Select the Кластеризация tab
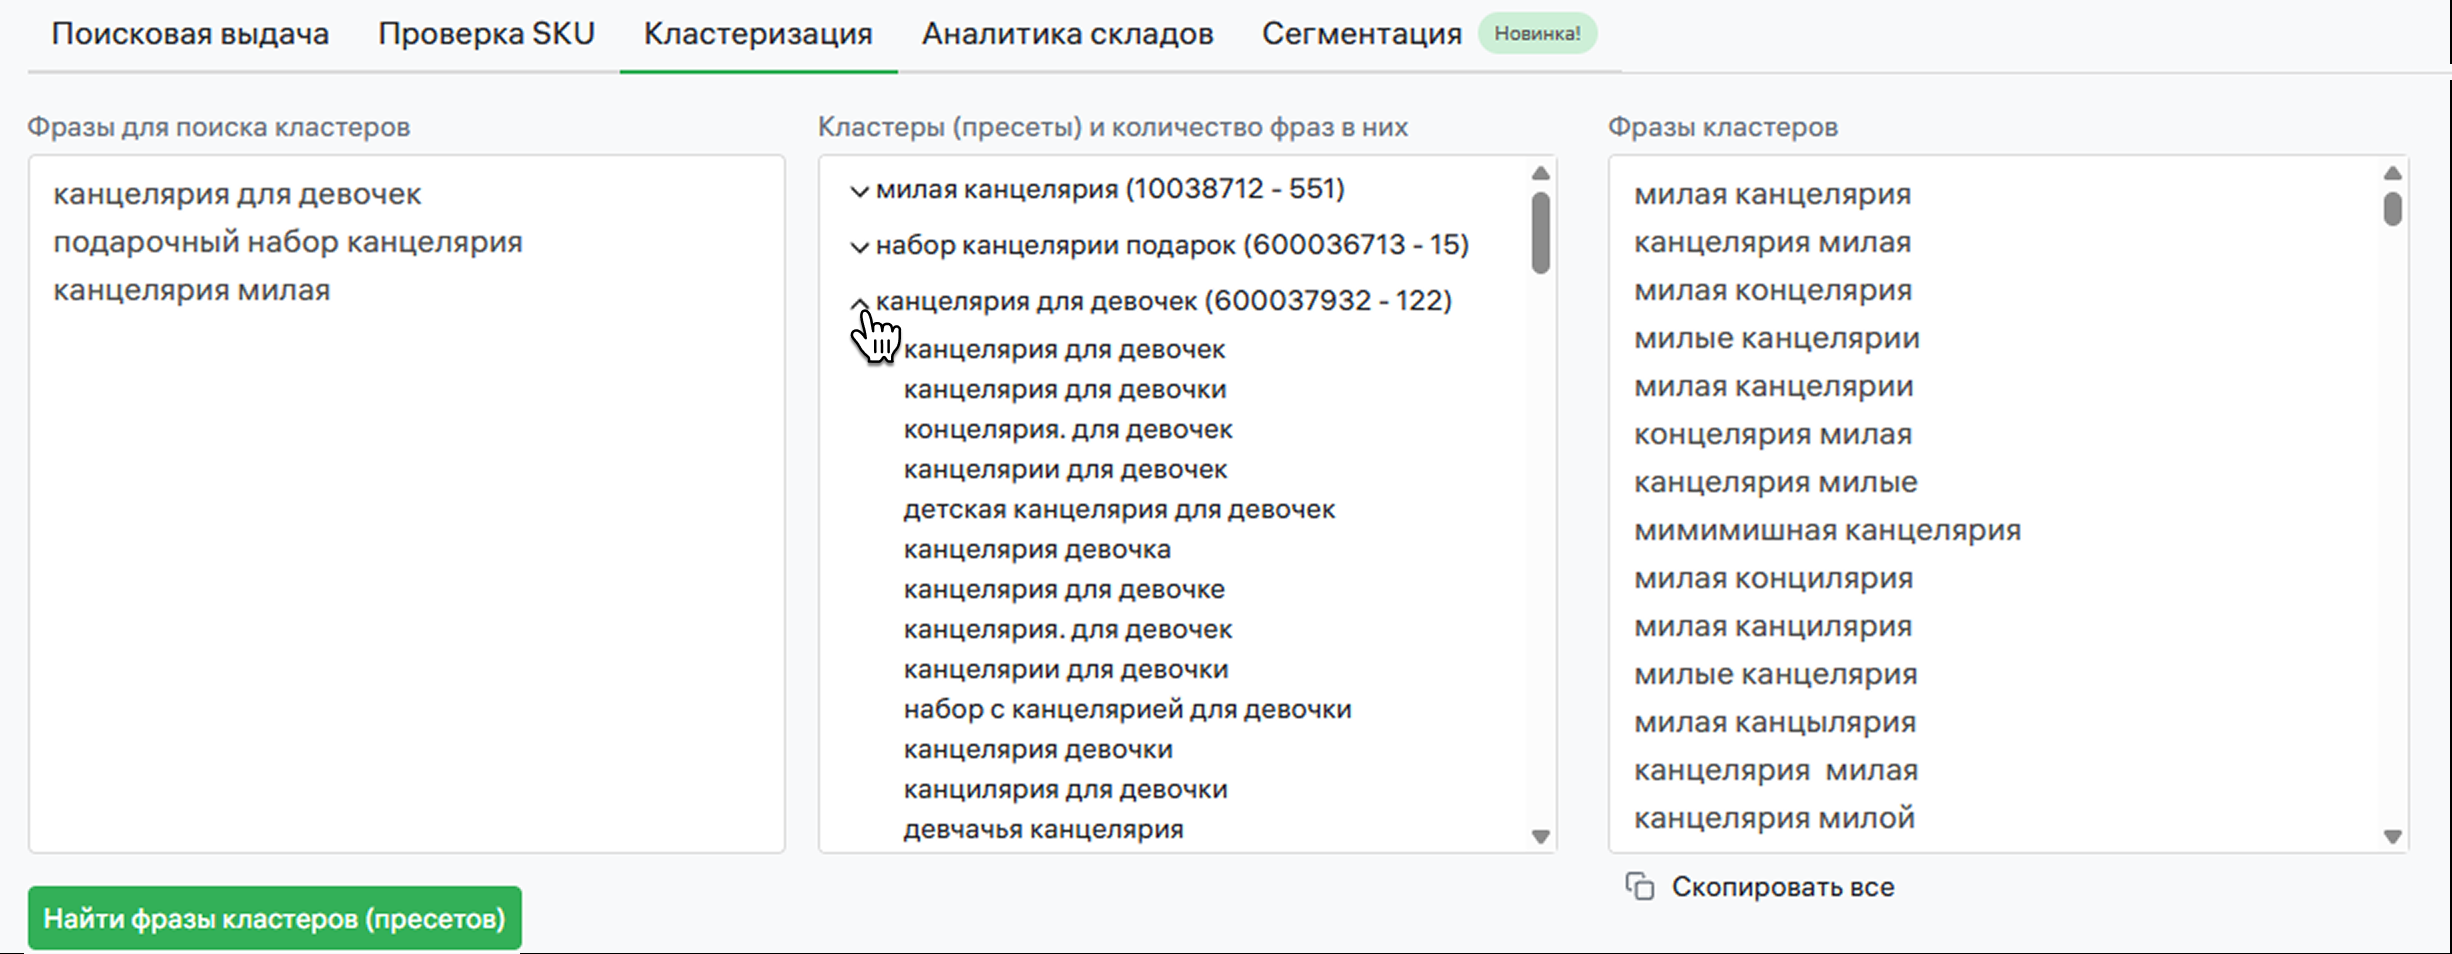The width and height of the screenshot is (2452, 954). [758, 34]
